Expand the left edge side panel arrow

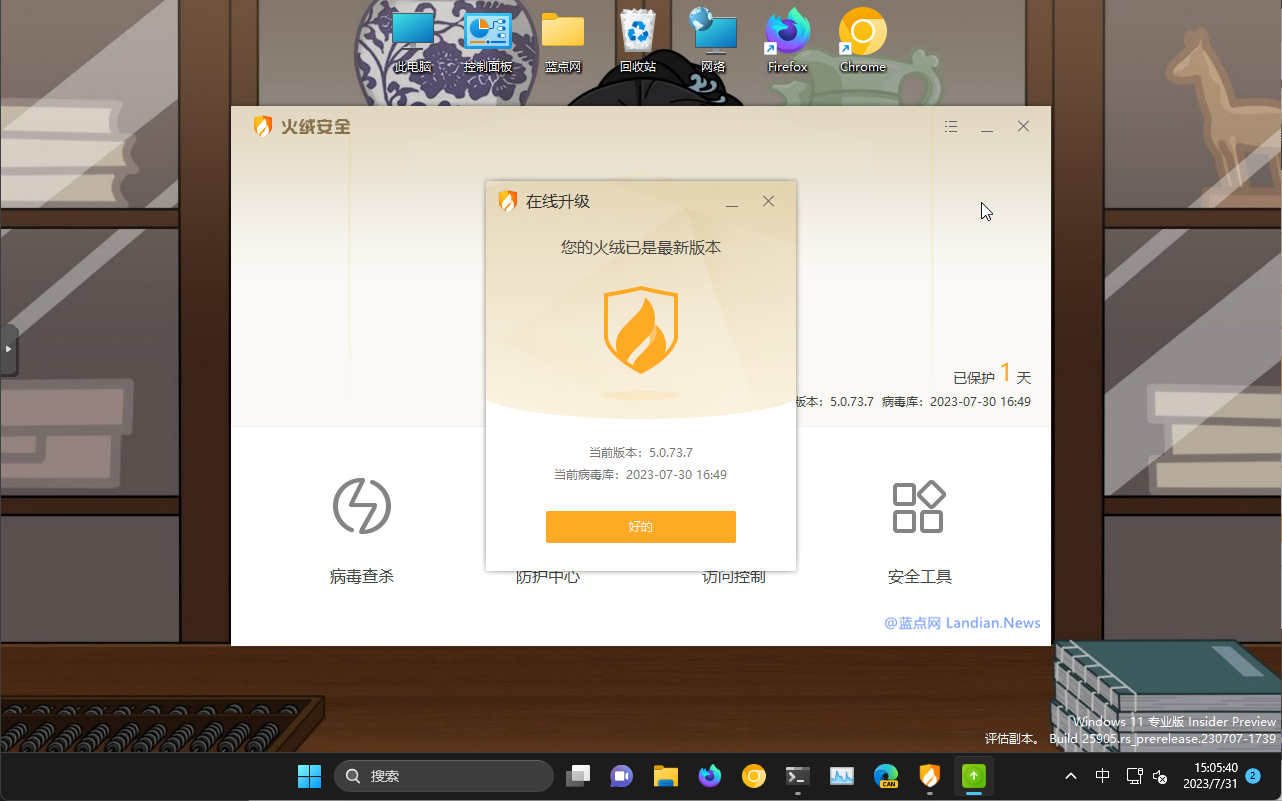8,349
